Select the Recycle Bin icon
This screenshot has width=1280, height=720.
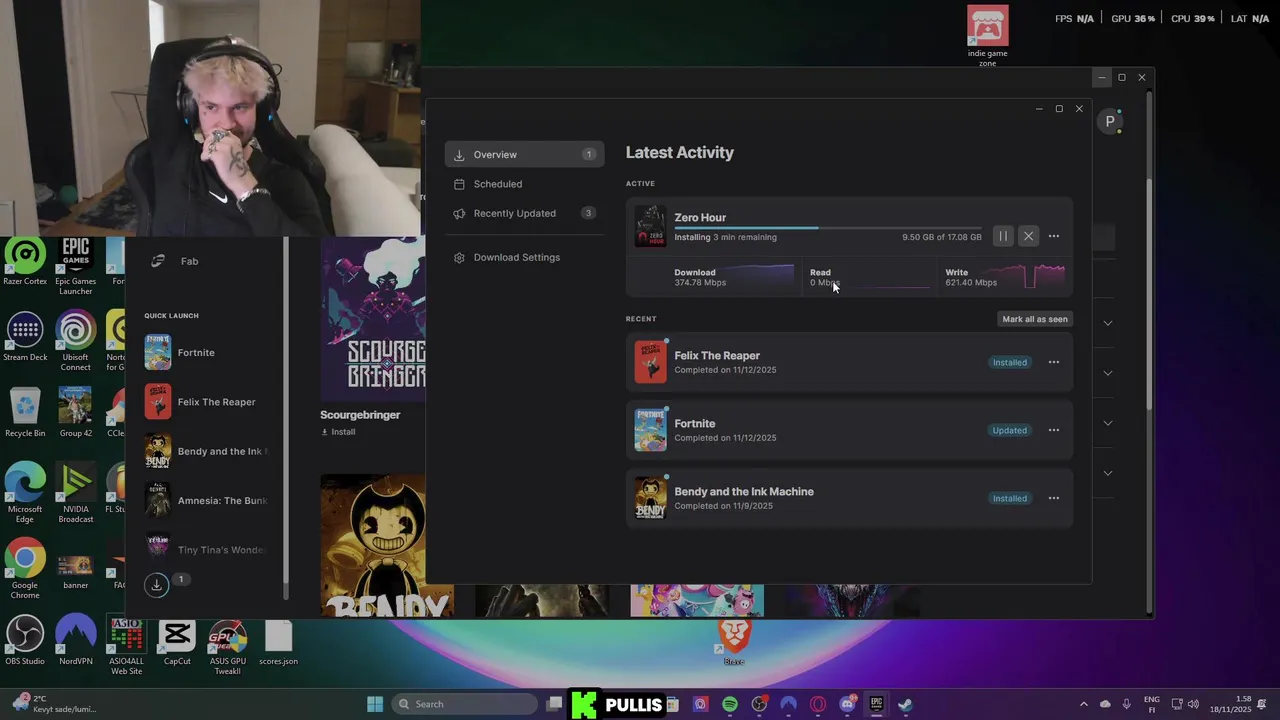(x=25, y=413)
